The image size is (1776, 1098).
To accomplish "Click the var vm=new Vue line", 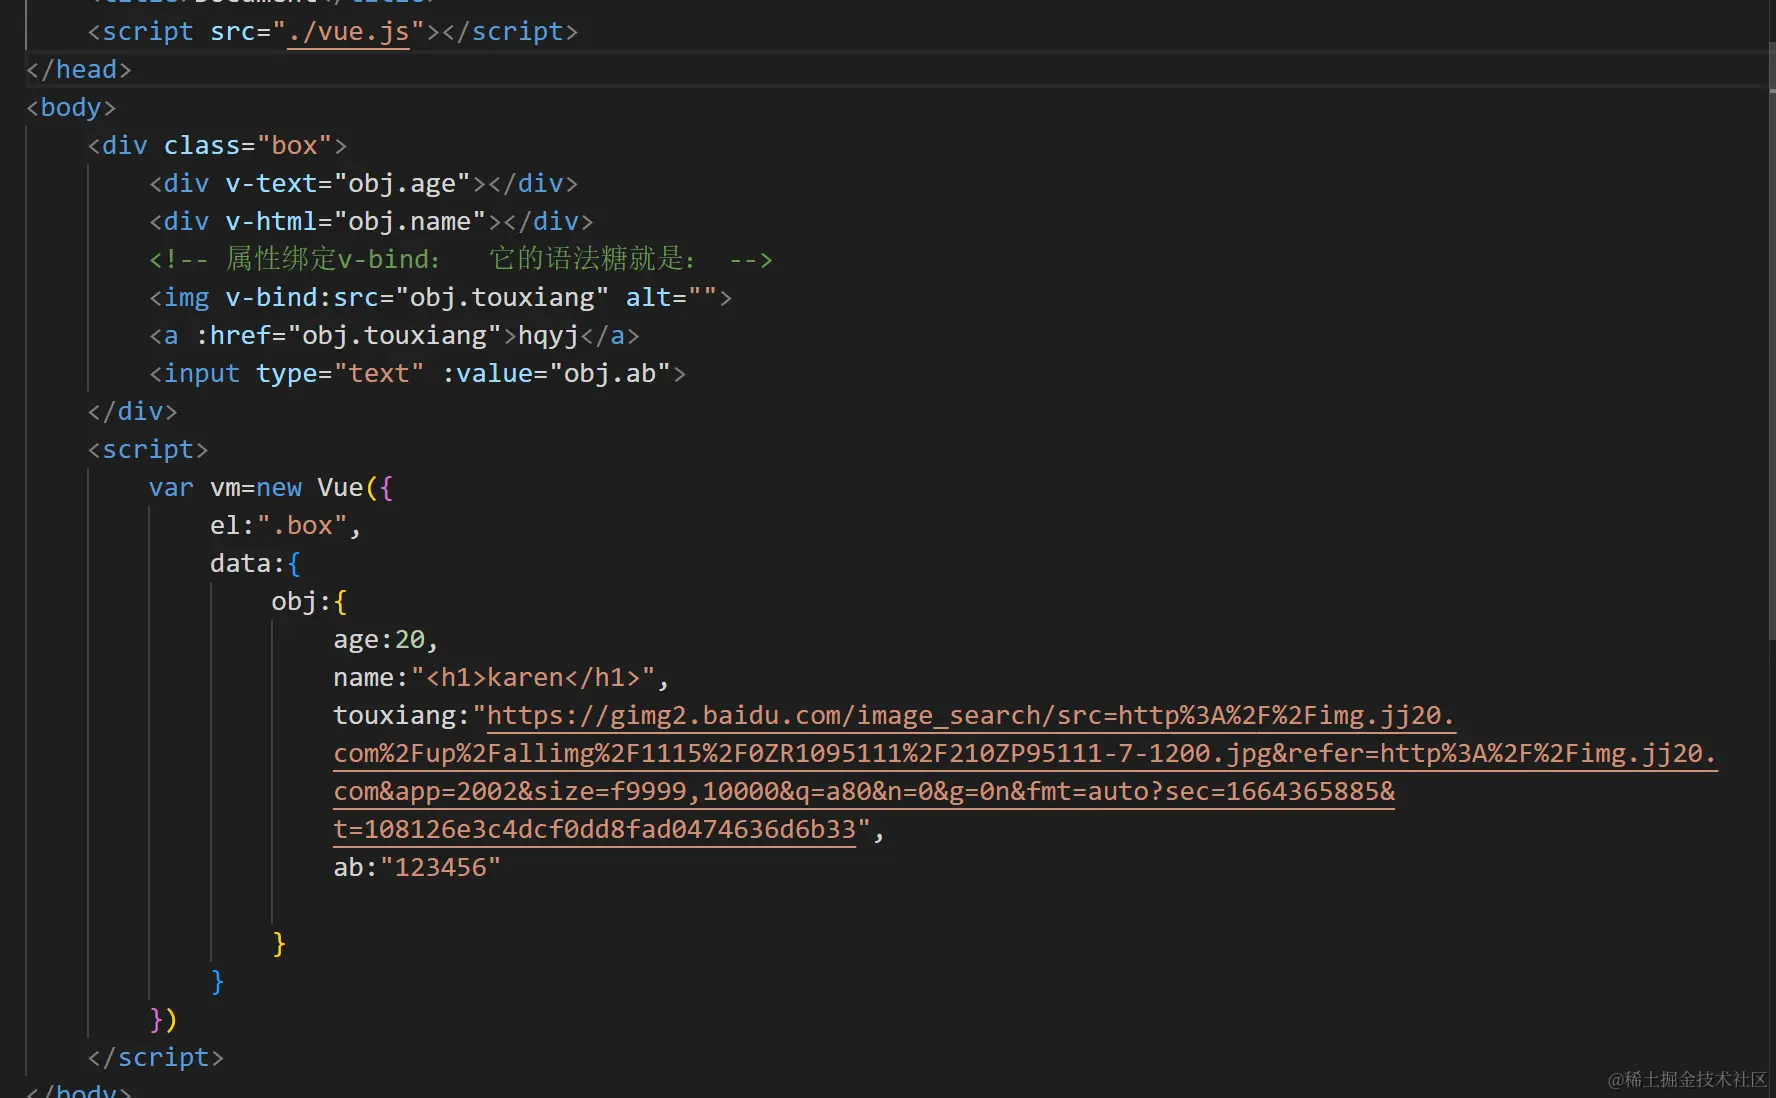I will (x=271, y=488).
